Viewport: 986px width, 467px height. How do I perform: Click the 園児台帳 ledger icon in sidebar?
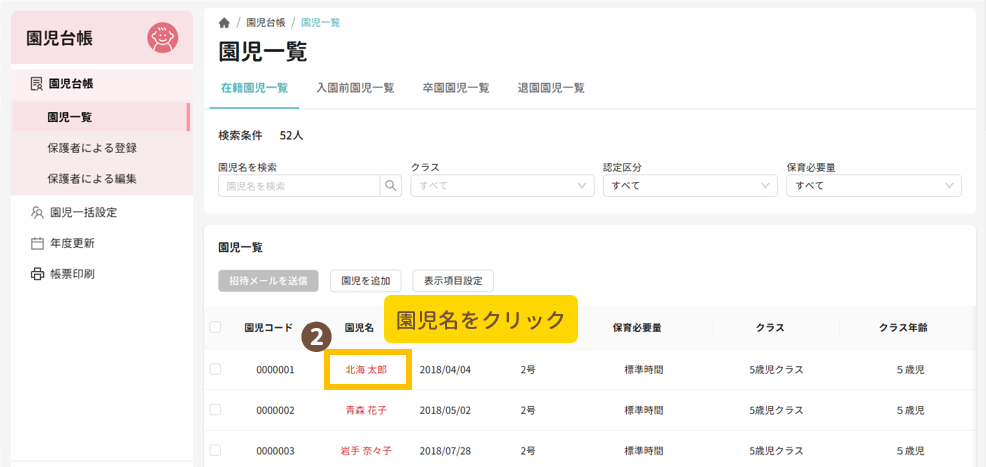(x=36, y=84)
